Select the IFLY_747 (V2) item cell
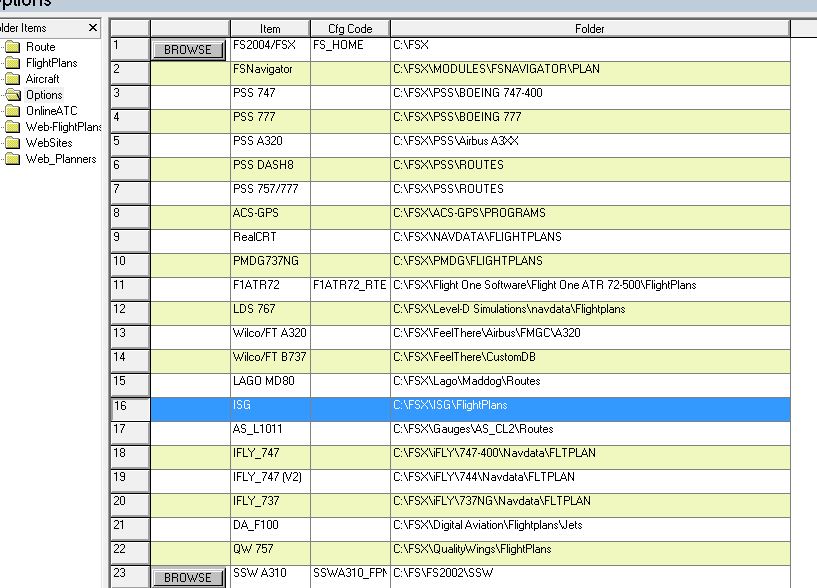Screen dimensions: 817x588 tap(270, 481)
